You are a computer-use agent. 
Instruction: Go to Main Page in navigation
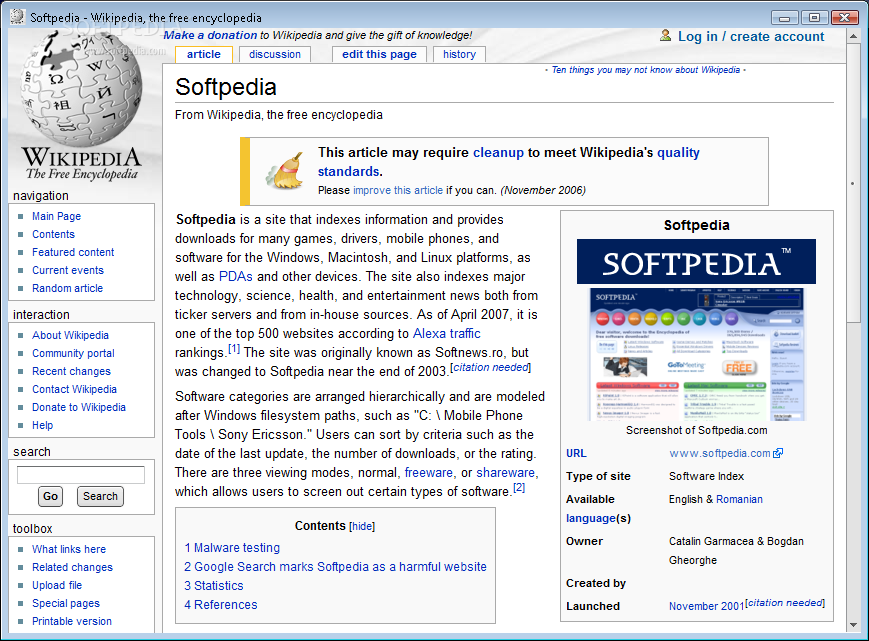[x=57, y=216]
